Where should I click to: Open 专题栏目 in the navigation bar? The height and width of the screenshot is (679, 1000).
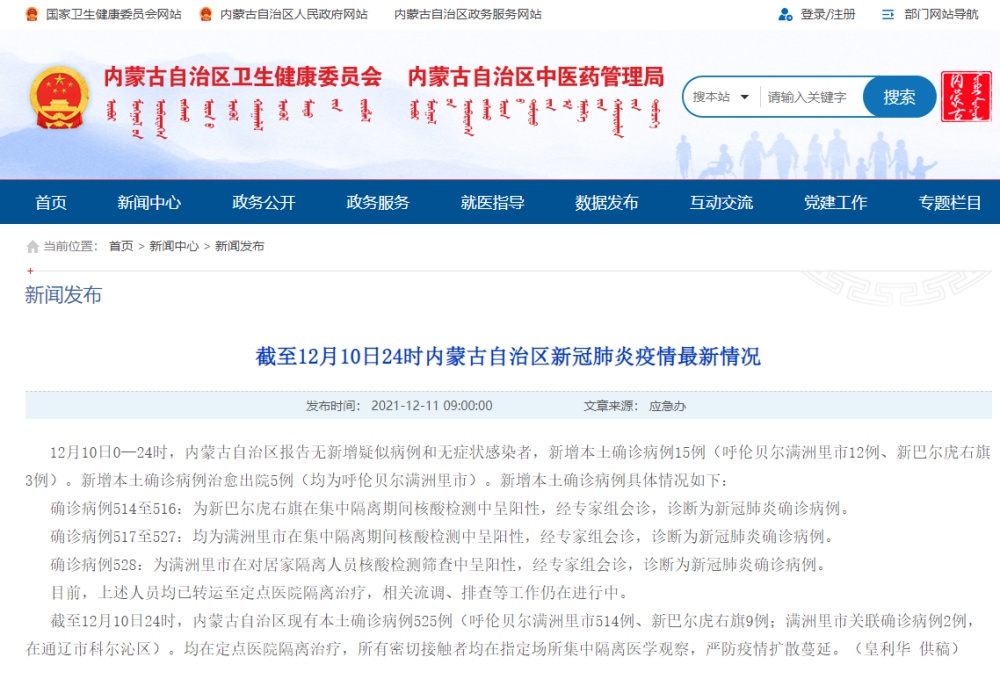(949, 202)
